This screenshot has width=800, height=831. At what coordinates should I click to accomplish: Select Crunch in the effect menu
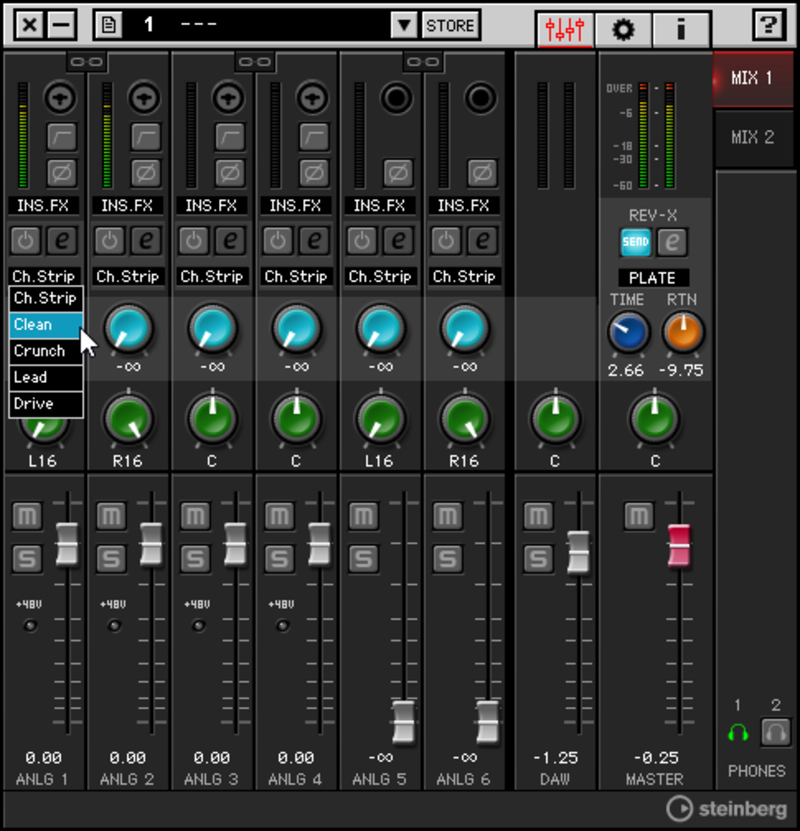pyautogui.click(x=46, y=351)
